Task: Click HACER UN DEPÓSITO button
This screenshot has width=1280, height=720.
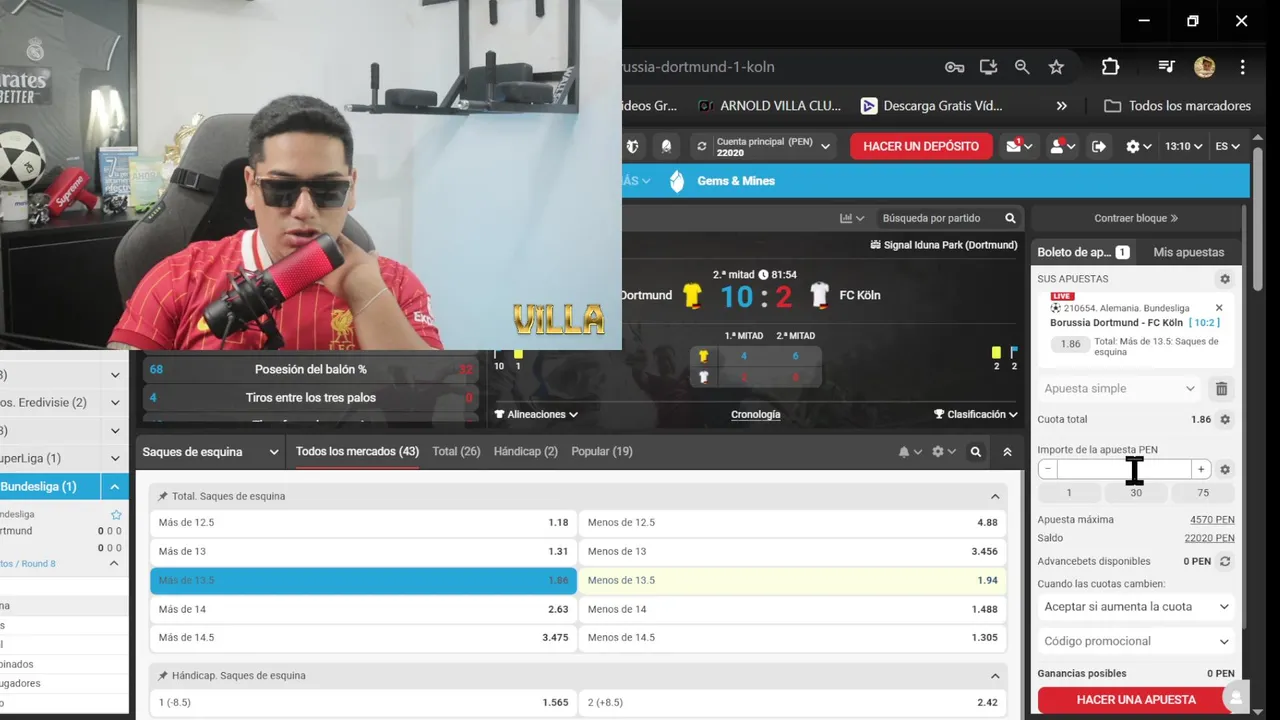Action: pyautogui.click(x=921, y=146)
